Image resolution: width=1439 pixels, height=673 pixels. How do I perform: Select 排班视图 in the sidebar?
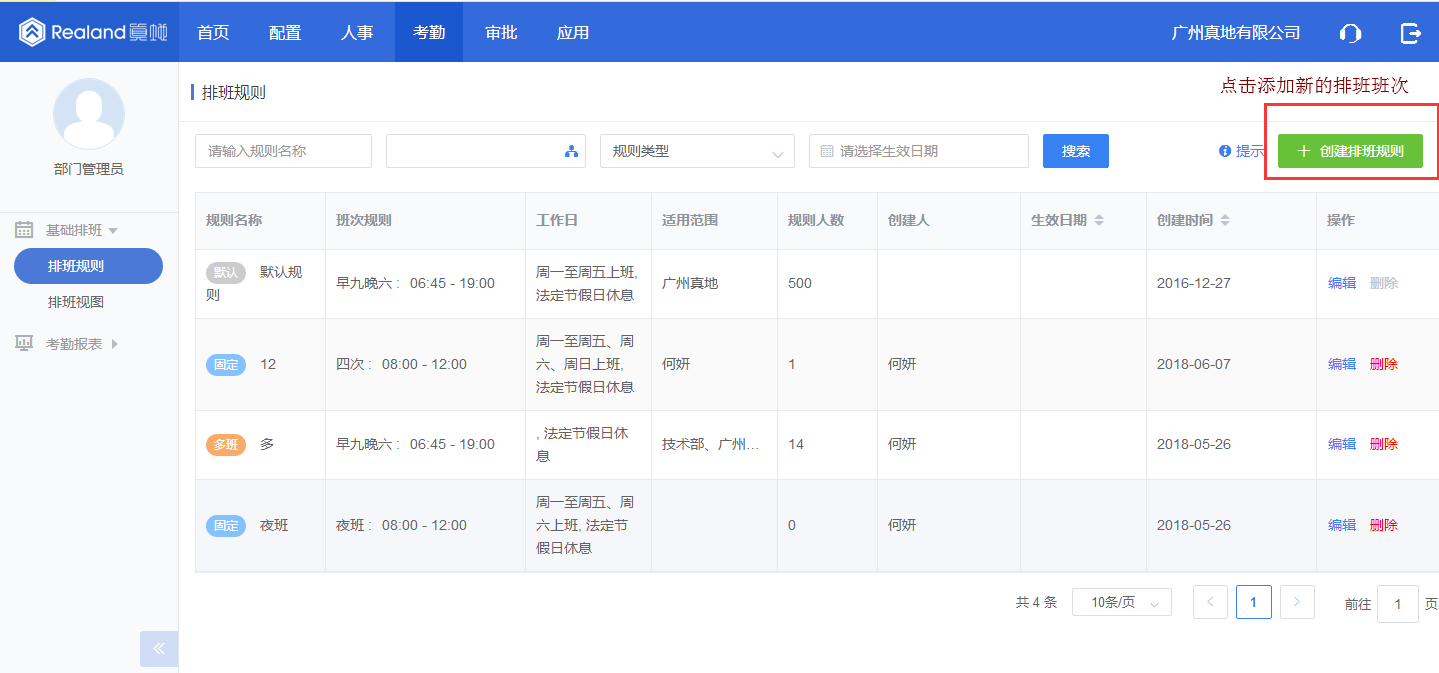[76, 302]
